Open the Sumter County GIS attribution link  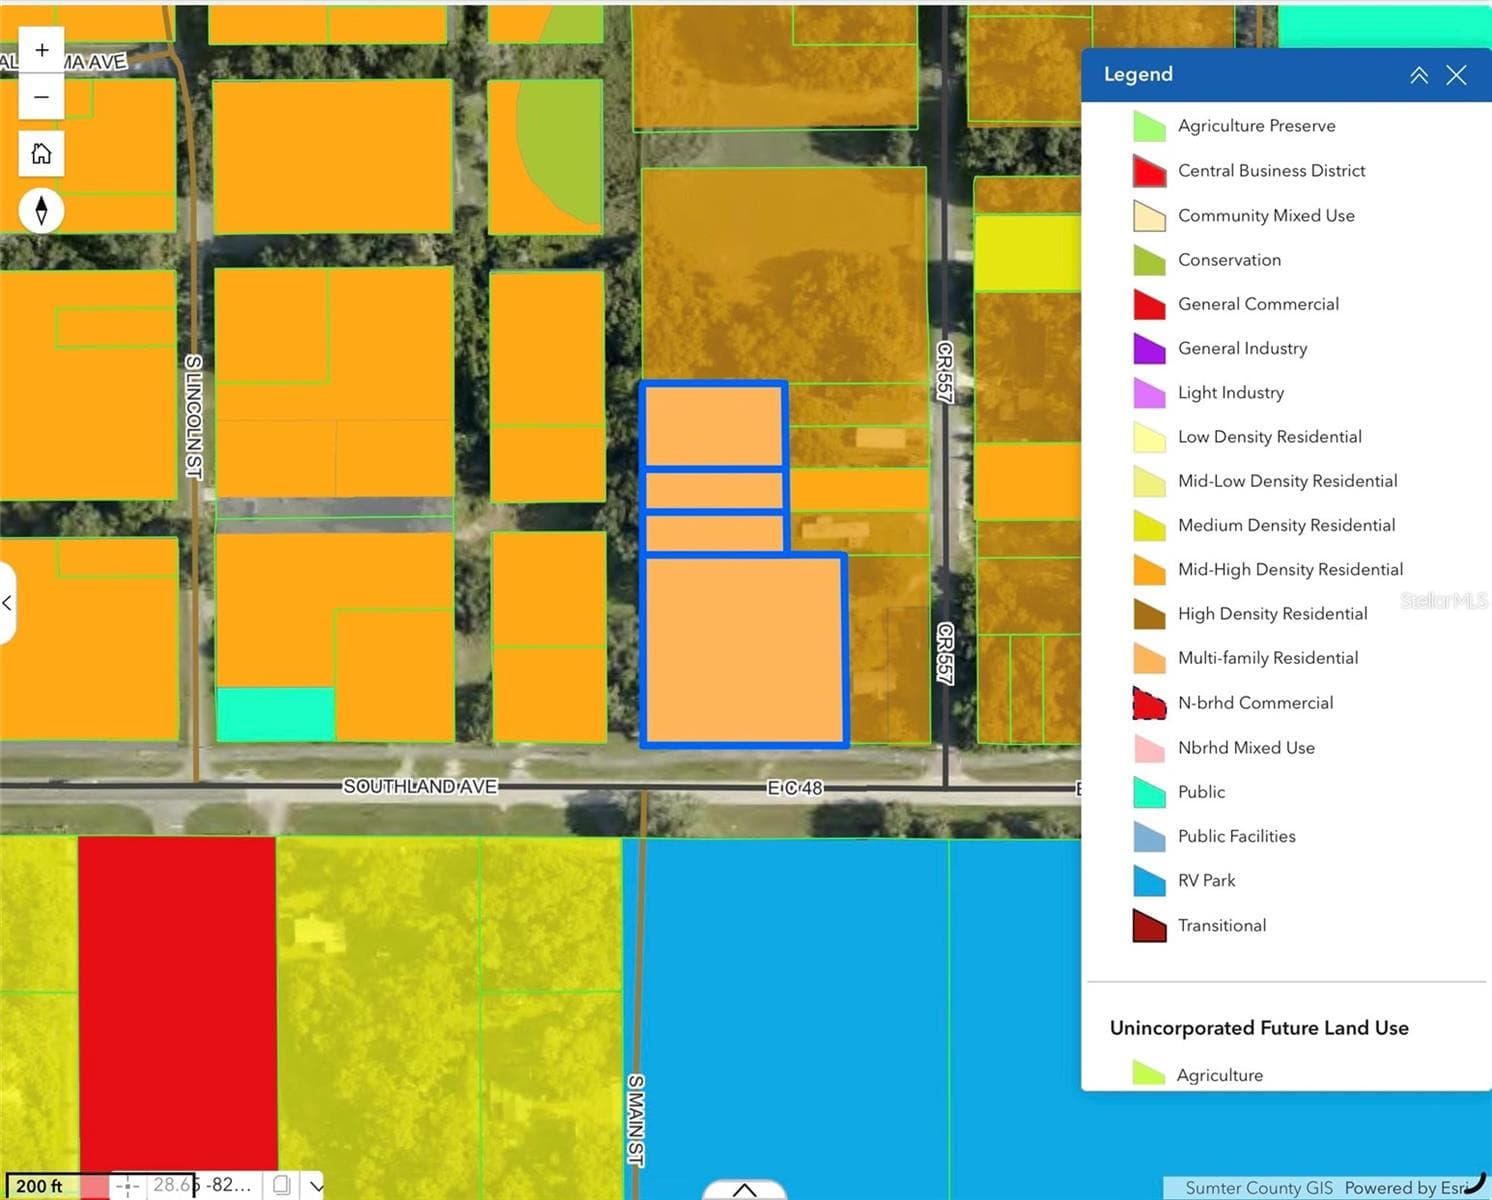1258,1188
